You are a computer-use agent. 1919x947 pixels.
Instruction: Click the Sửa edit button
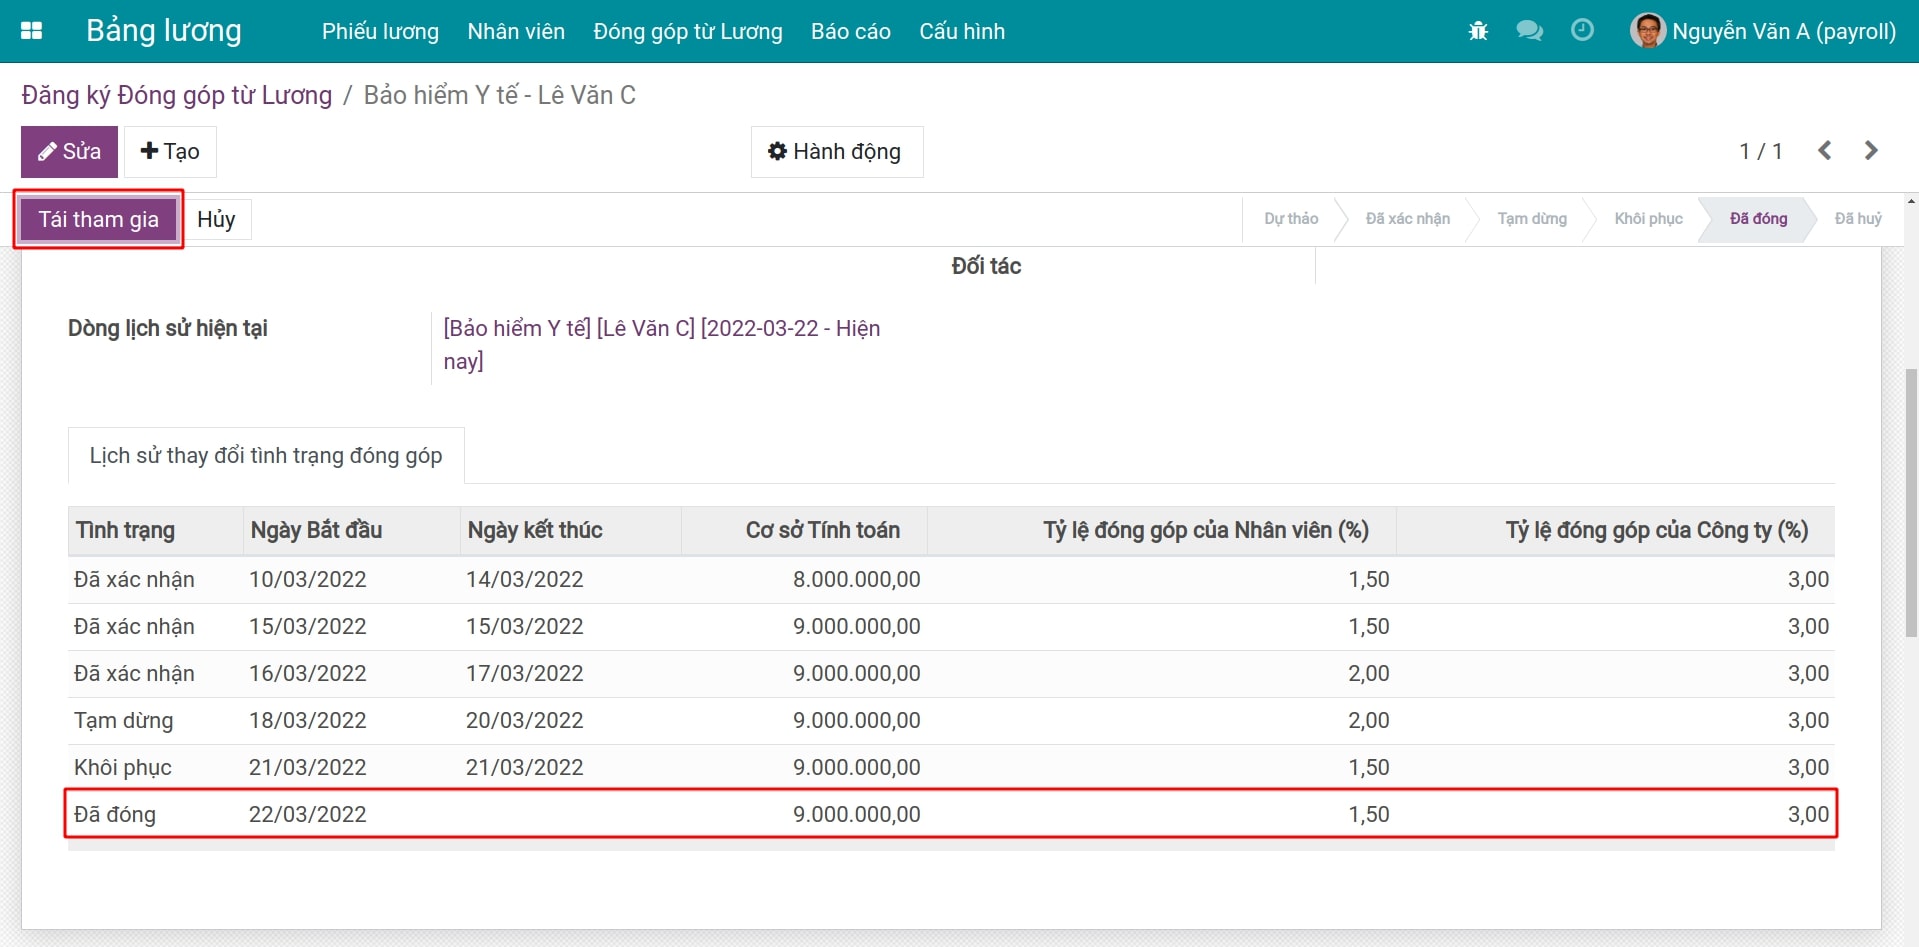click(69, 152)
